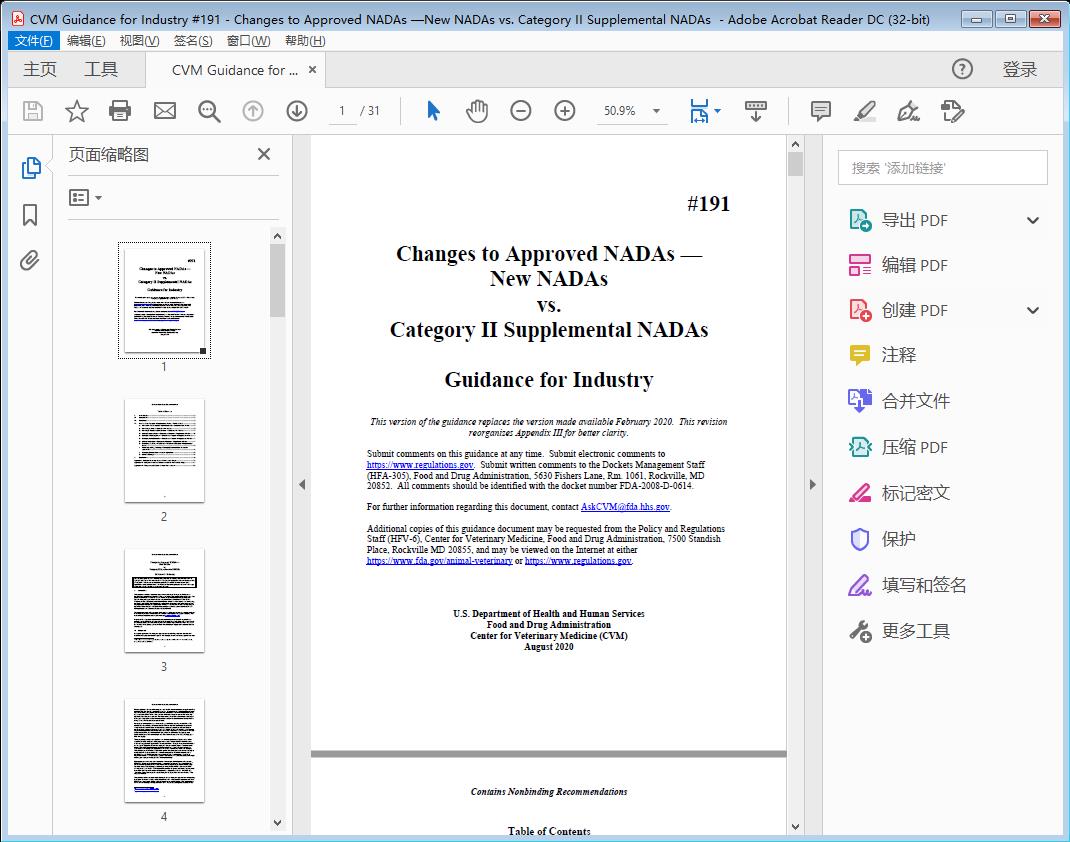This screenshot has width=1070, height=842.
Task: Click the Print document icon
Action: [x=120, y=110]
